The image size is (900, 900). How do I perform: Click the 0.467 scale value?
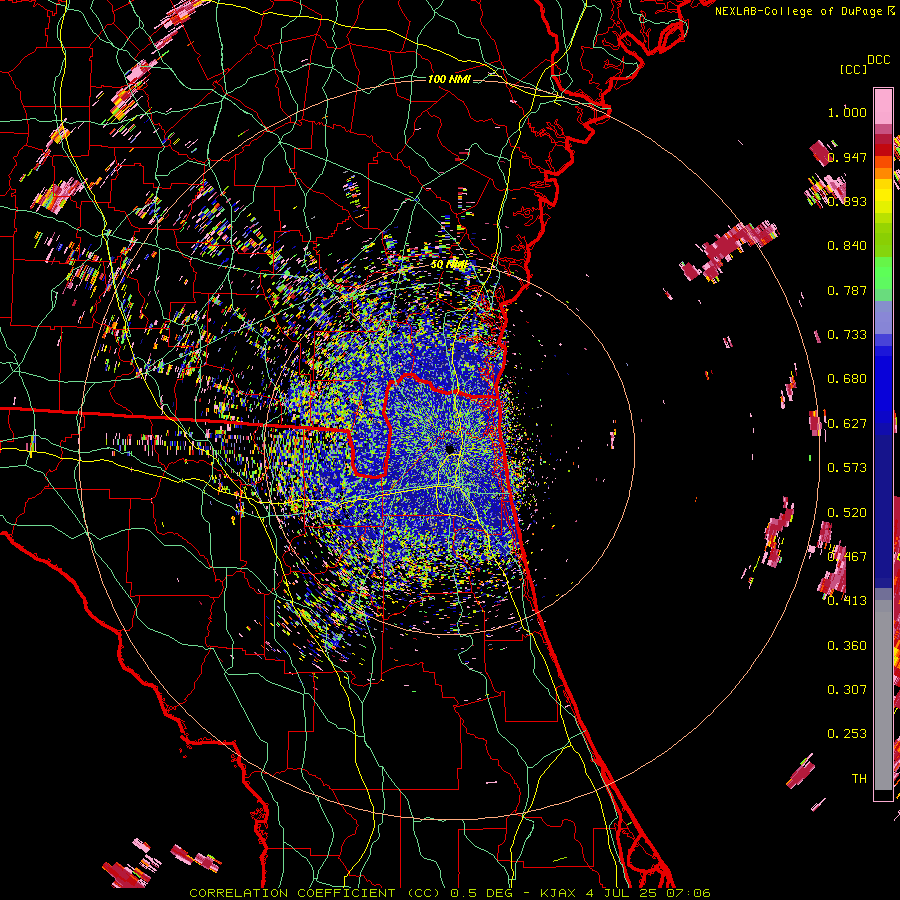coord(847,557)
